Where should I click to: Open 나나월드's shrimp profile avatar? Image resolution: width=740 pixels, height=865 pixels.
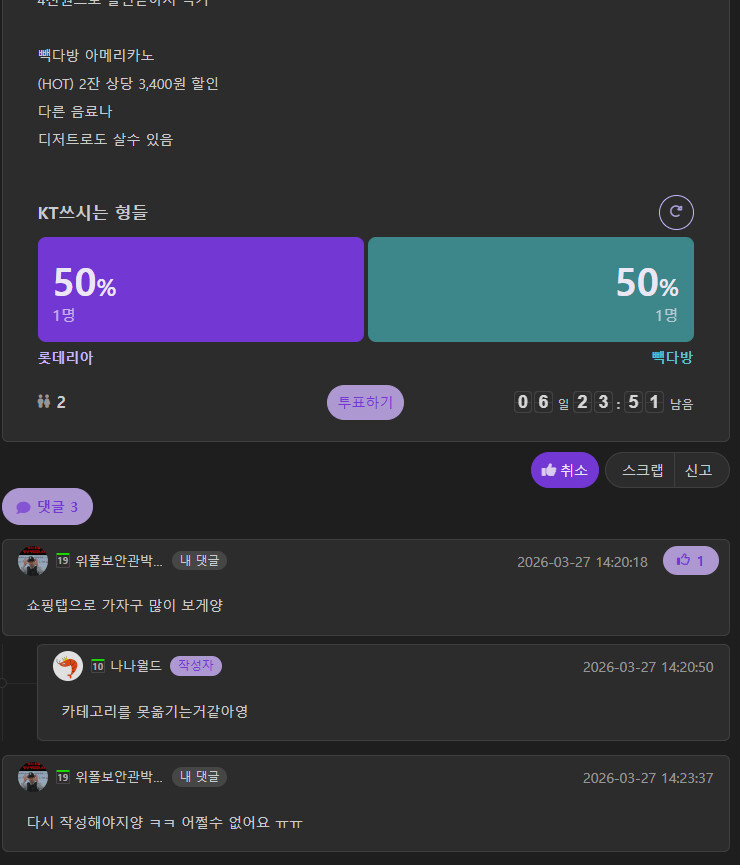pos(68,666)
